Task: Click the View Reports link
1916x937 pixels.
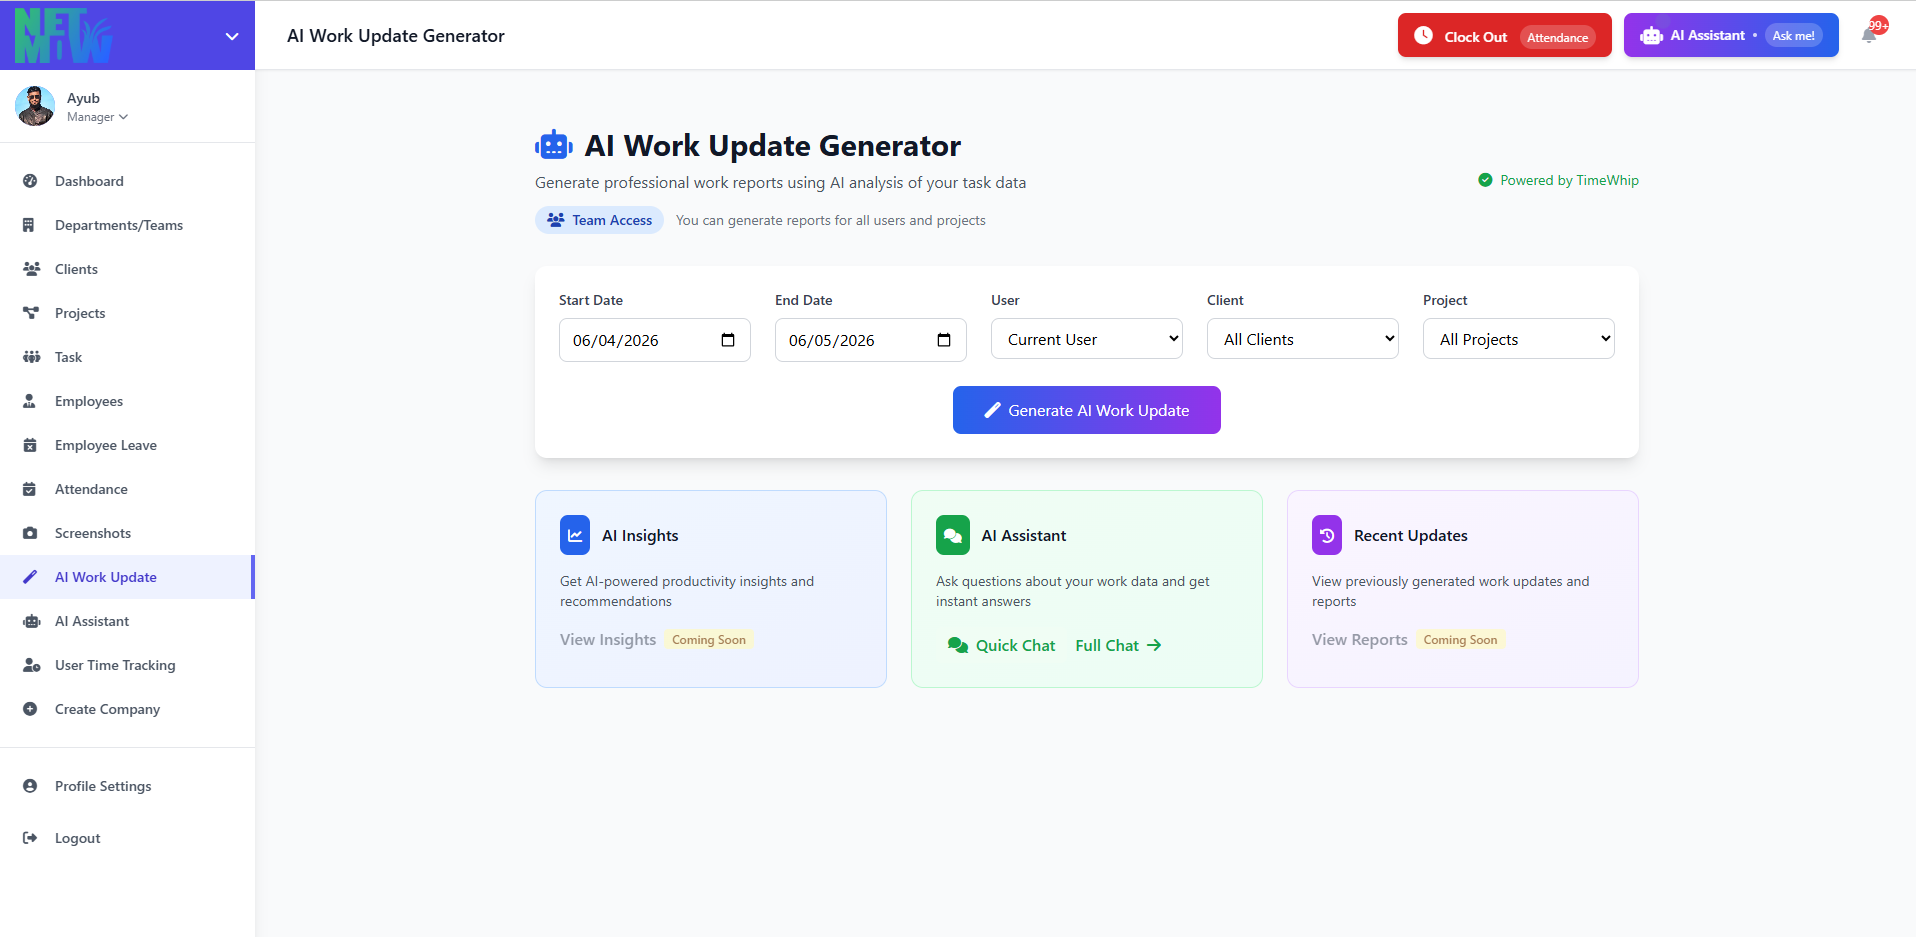Action: click(1360, 640)
